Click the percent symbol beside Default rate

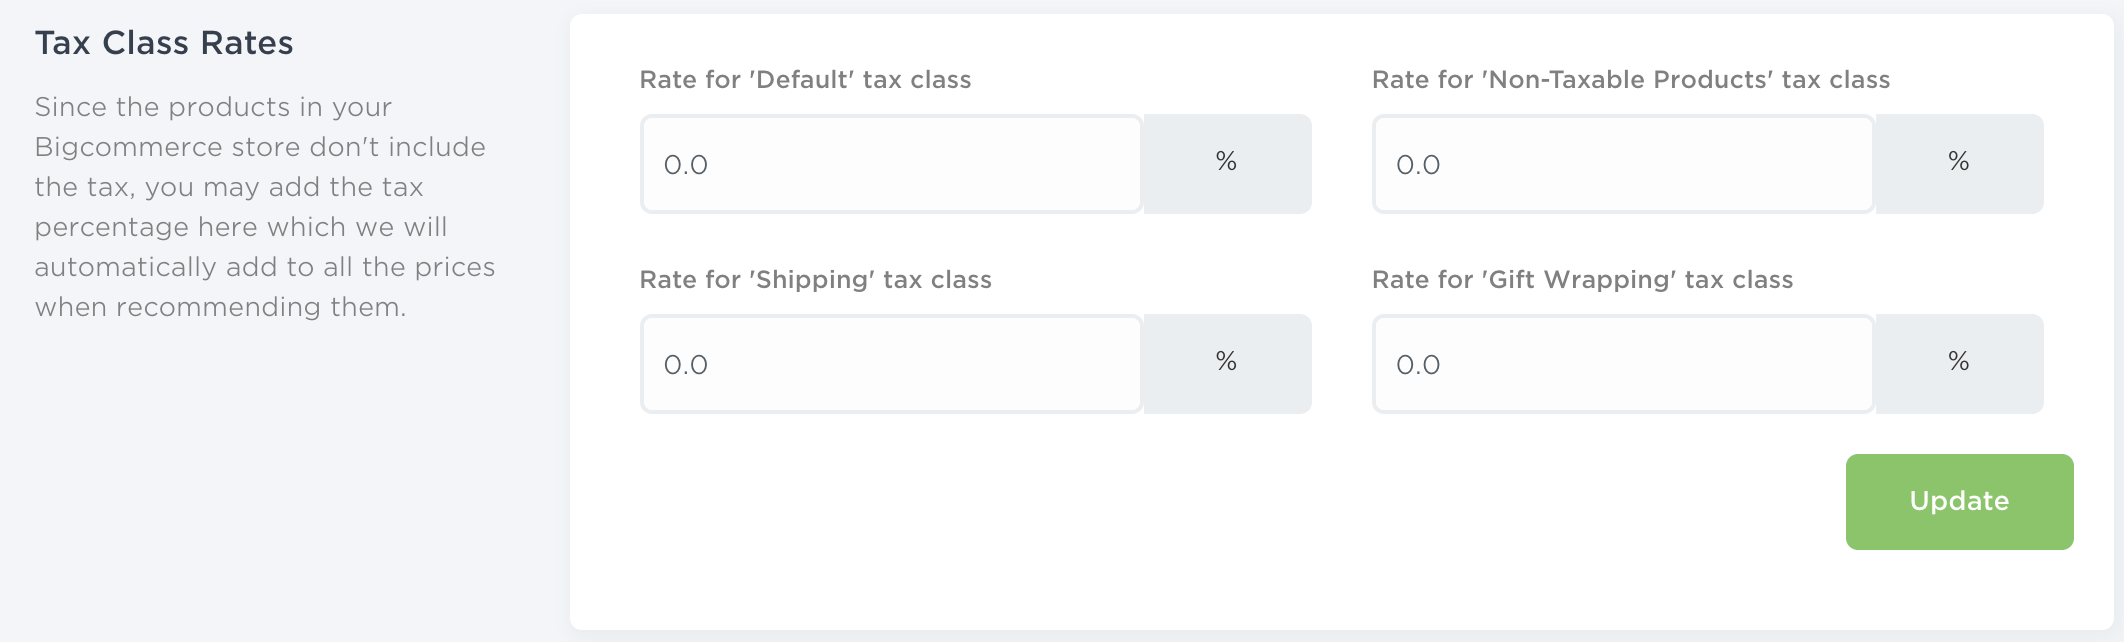click(1226, 162)
